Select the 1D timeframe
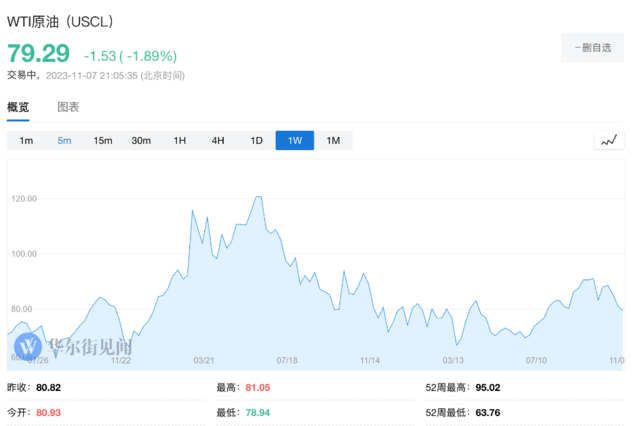Image resolution: width=640 pixels, height=426 pixels. click(x=256, y=141)
